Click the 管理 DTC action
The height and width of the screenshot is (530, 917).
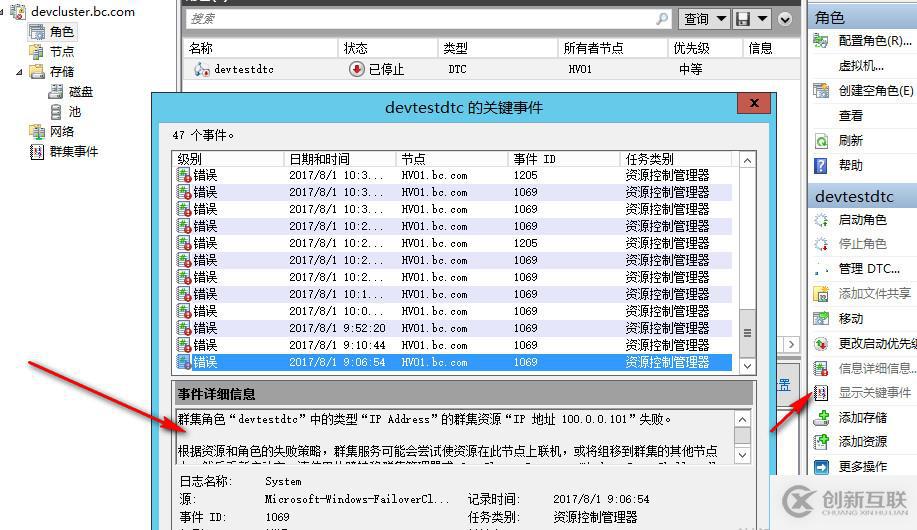[x=868, y=269]
